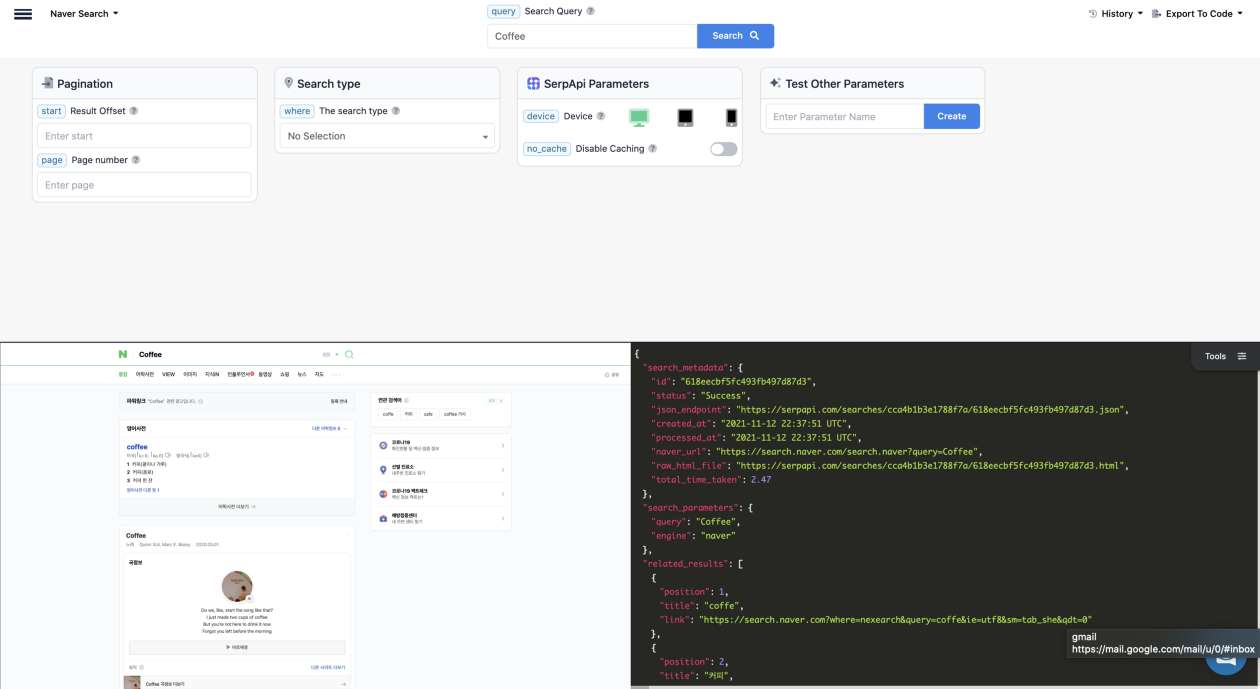
Task: Select the desktop device icon
Action: (x=639, y=118)
